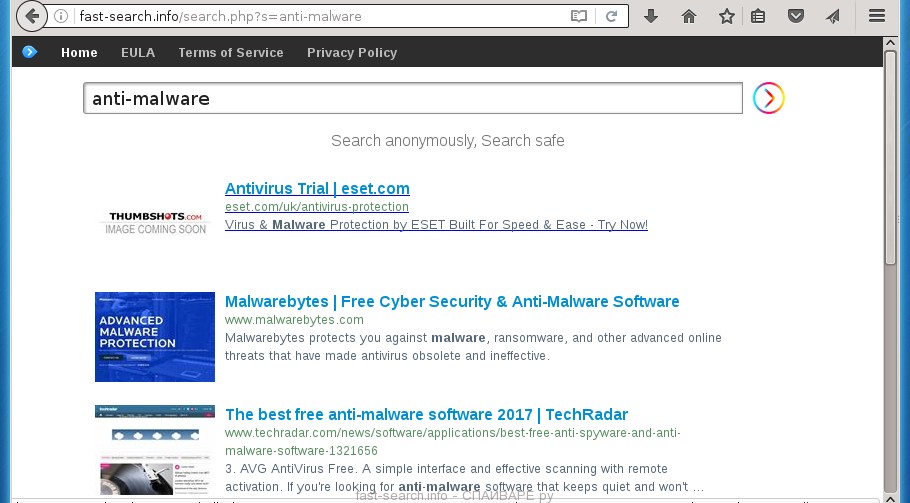910x503 pixels.
Task: Open the Malwarebytes search result link
Action: coord(452,302)
